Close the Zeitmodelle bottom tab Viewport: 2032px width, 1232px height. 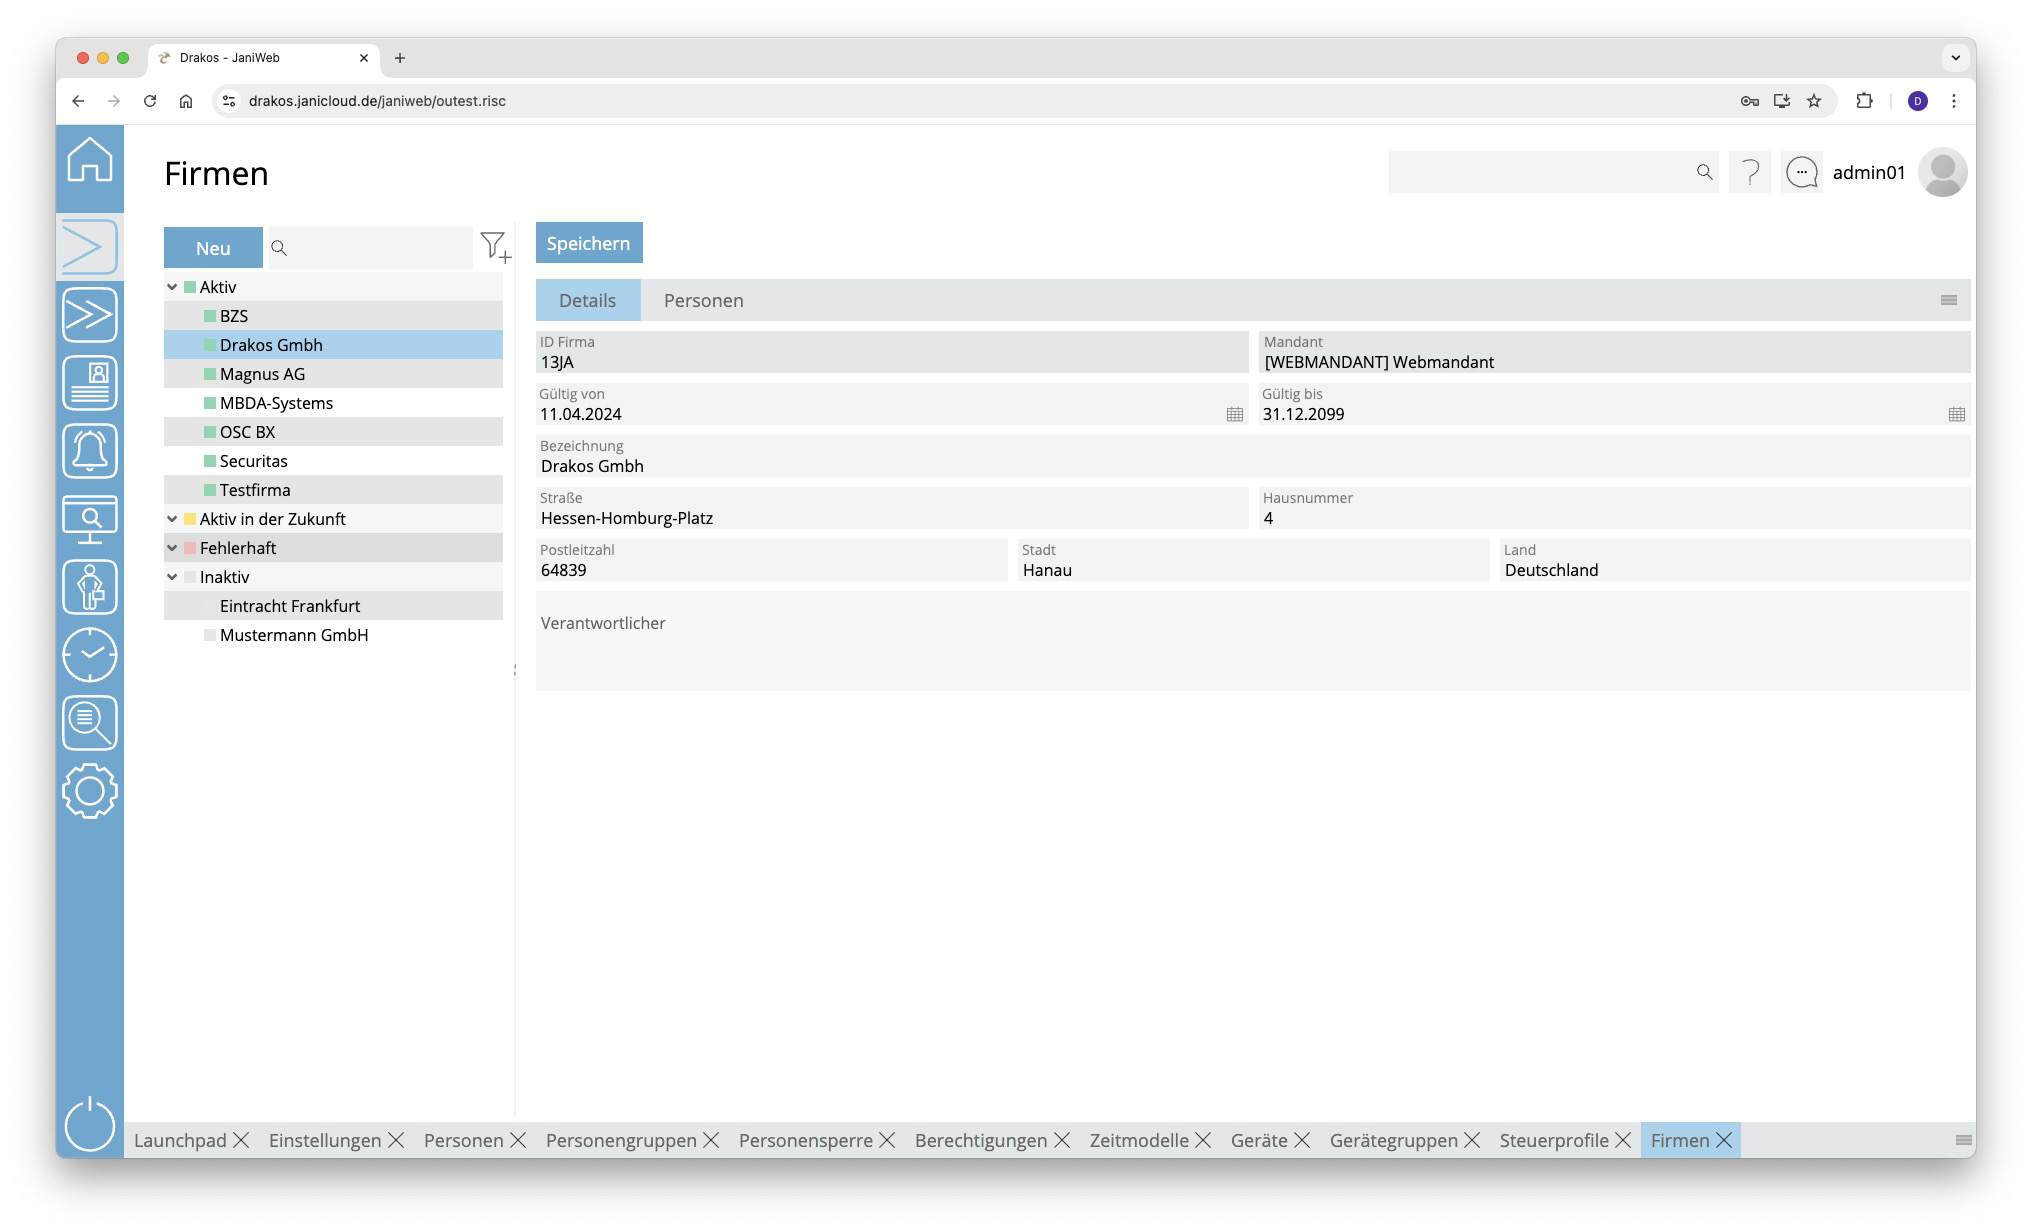pyautogui.click(x=1203, y=1141)
